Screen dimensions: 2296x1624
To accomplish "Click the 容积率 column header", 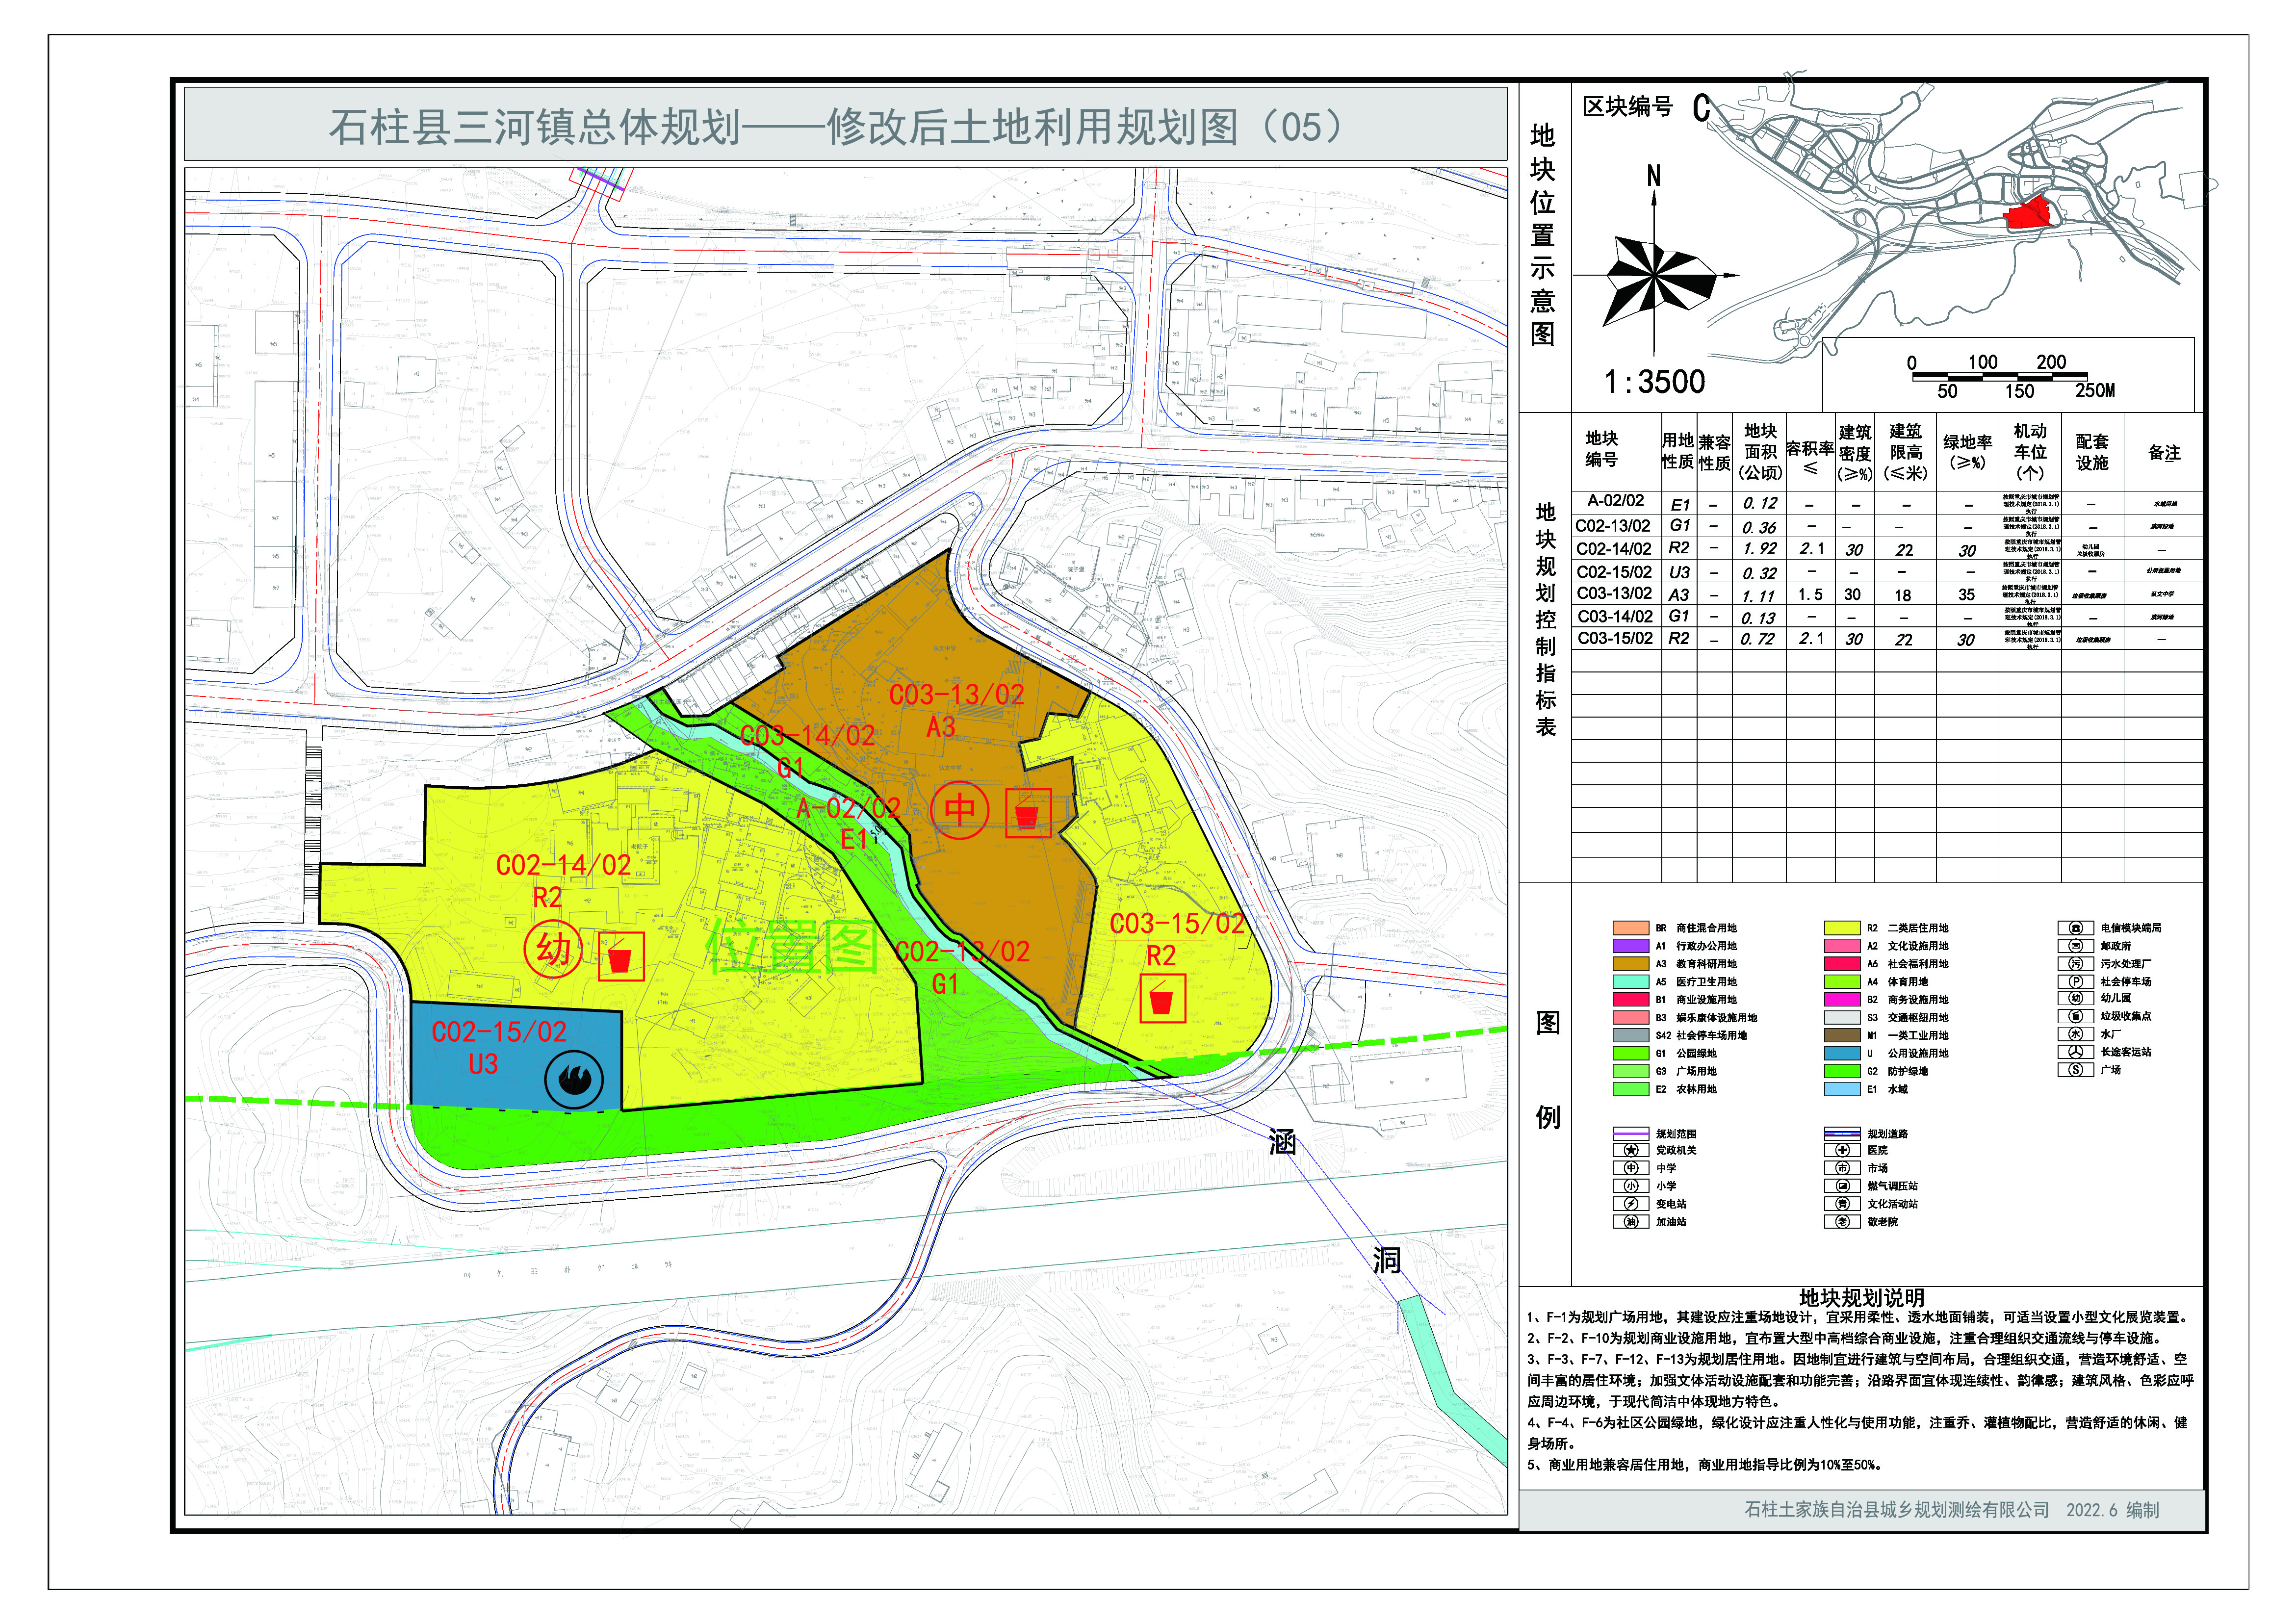I will (x=1810, y=457).
